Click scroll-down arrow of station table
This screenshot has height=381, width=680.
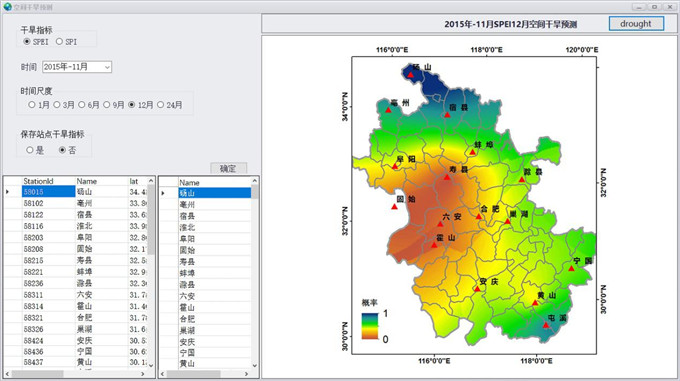151,365
